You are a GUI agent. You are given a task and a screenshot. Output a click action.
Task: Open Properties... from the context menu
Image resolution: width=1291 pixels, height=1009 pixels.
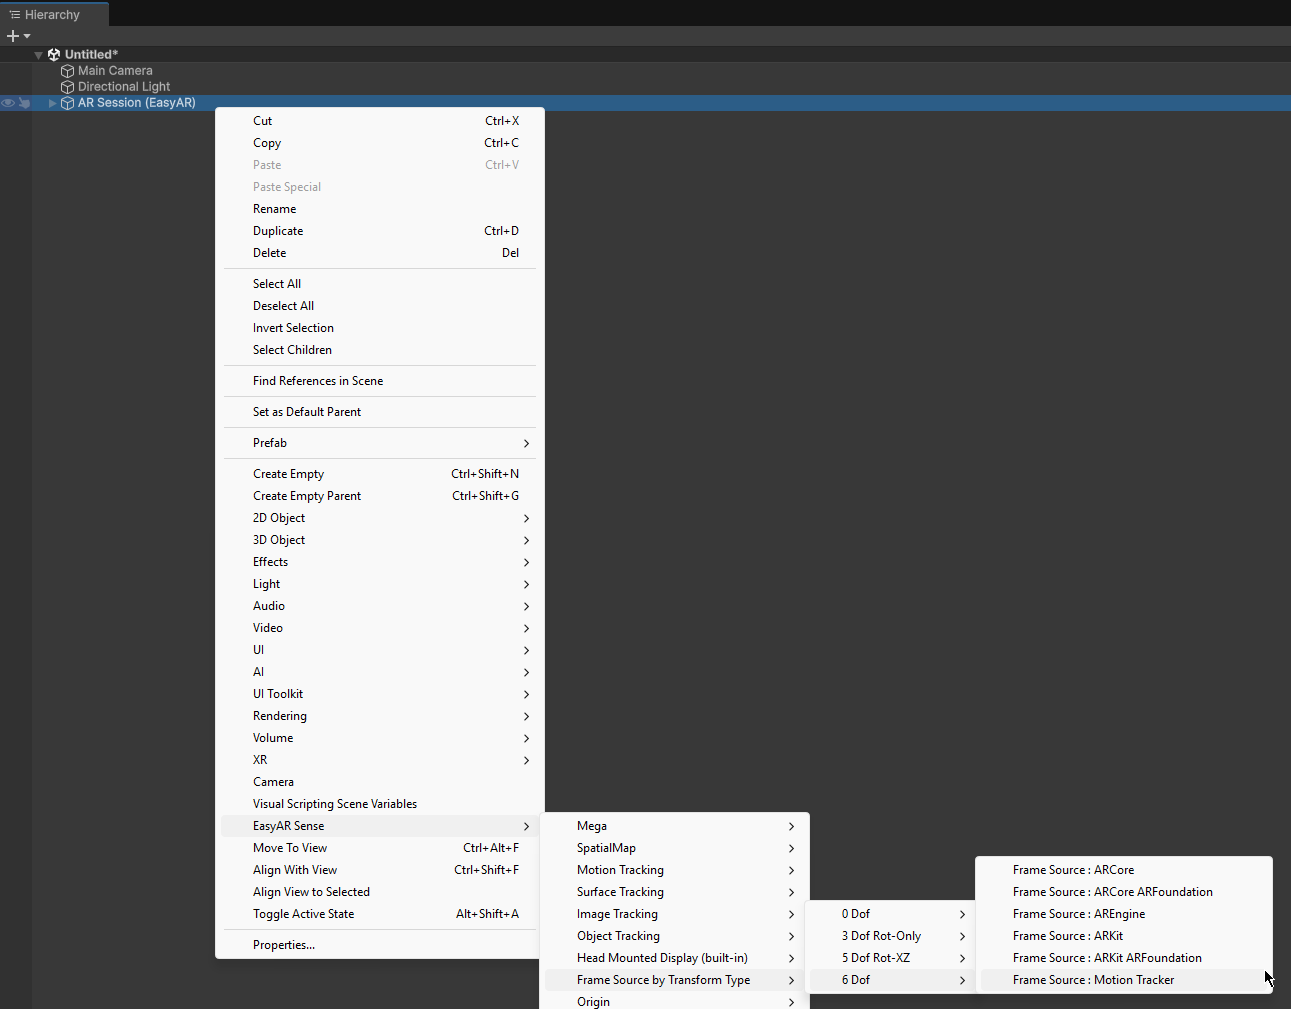tap(284, 945)
